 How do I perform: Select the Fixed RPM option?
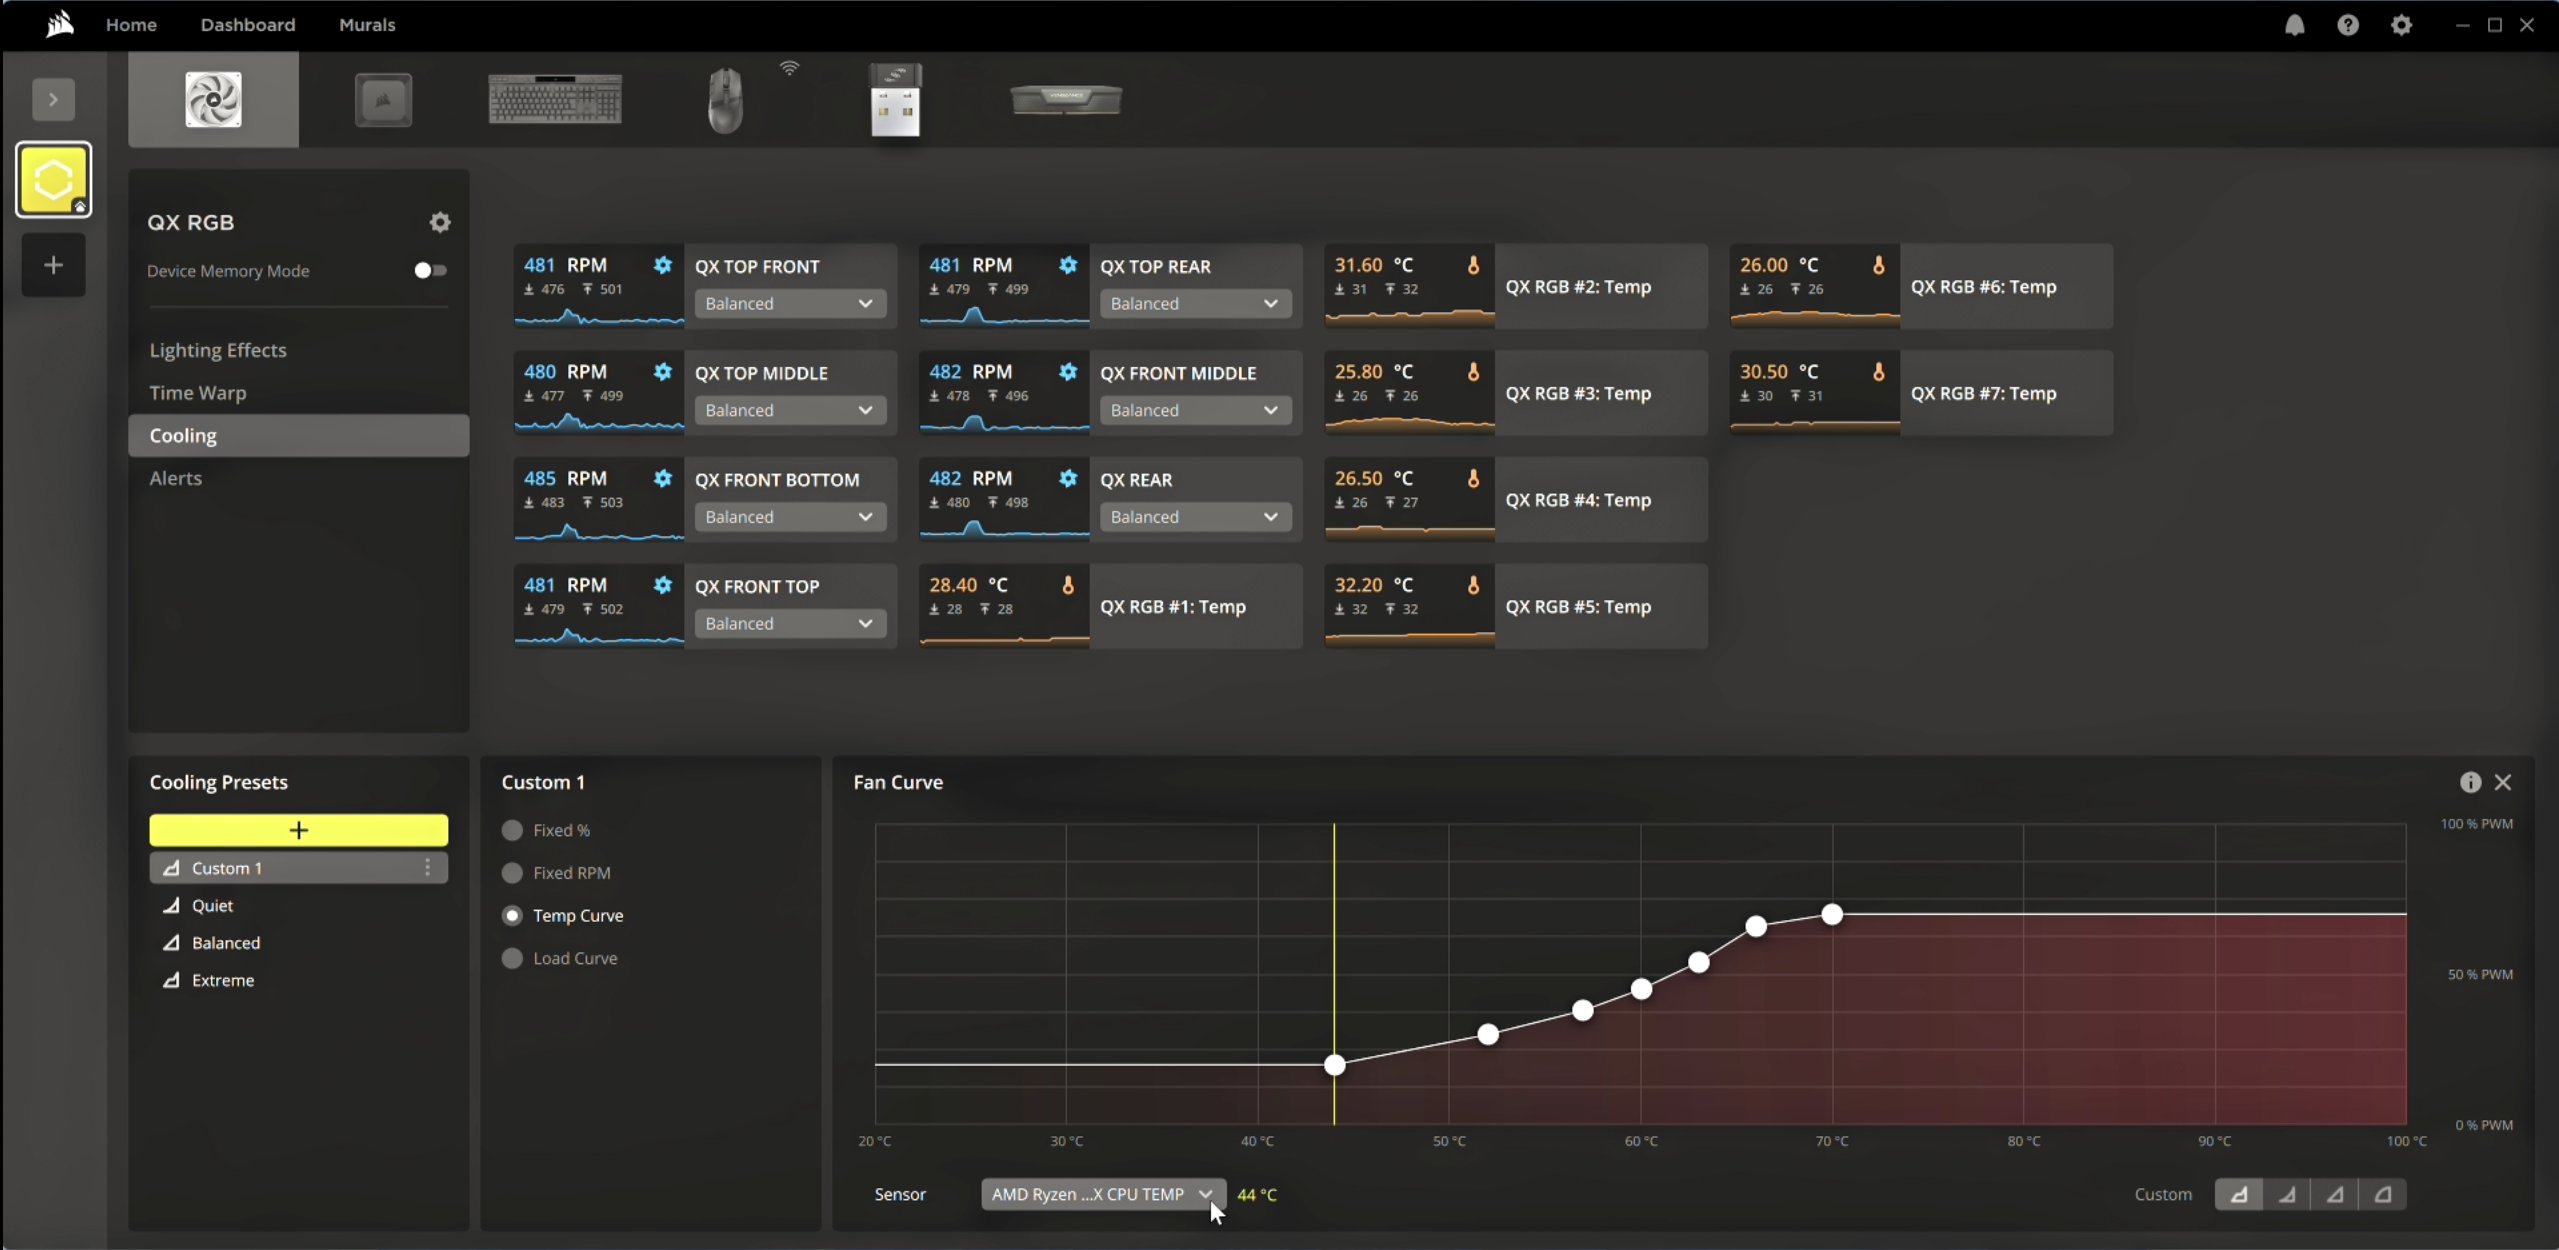click(511, 872)
